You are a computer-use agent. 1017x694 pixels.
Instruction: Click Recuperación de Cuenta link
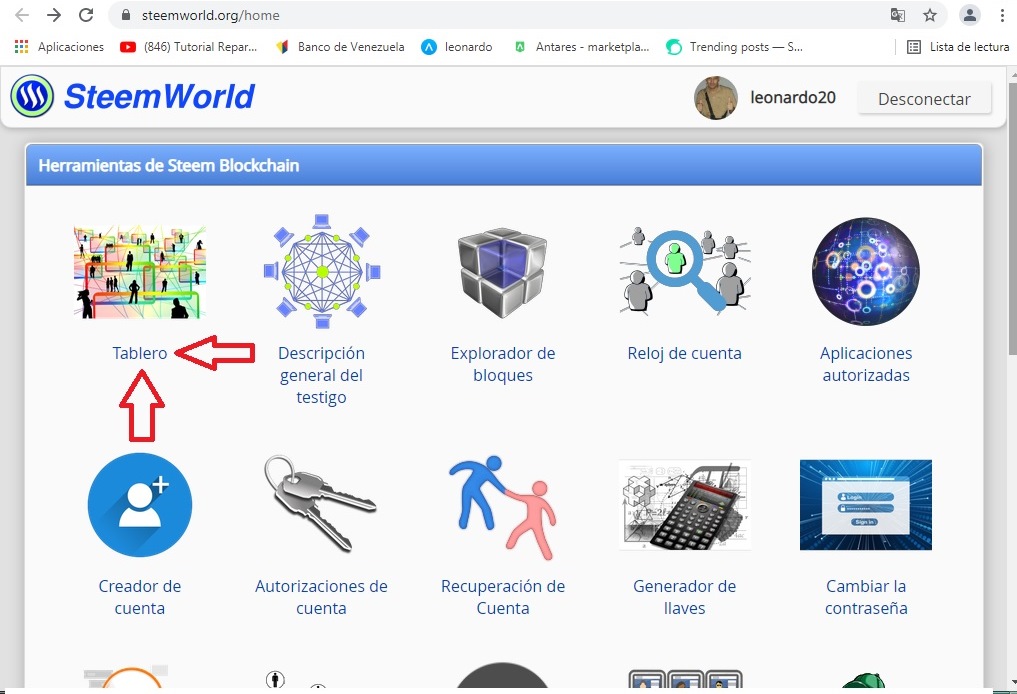[503, 597]
